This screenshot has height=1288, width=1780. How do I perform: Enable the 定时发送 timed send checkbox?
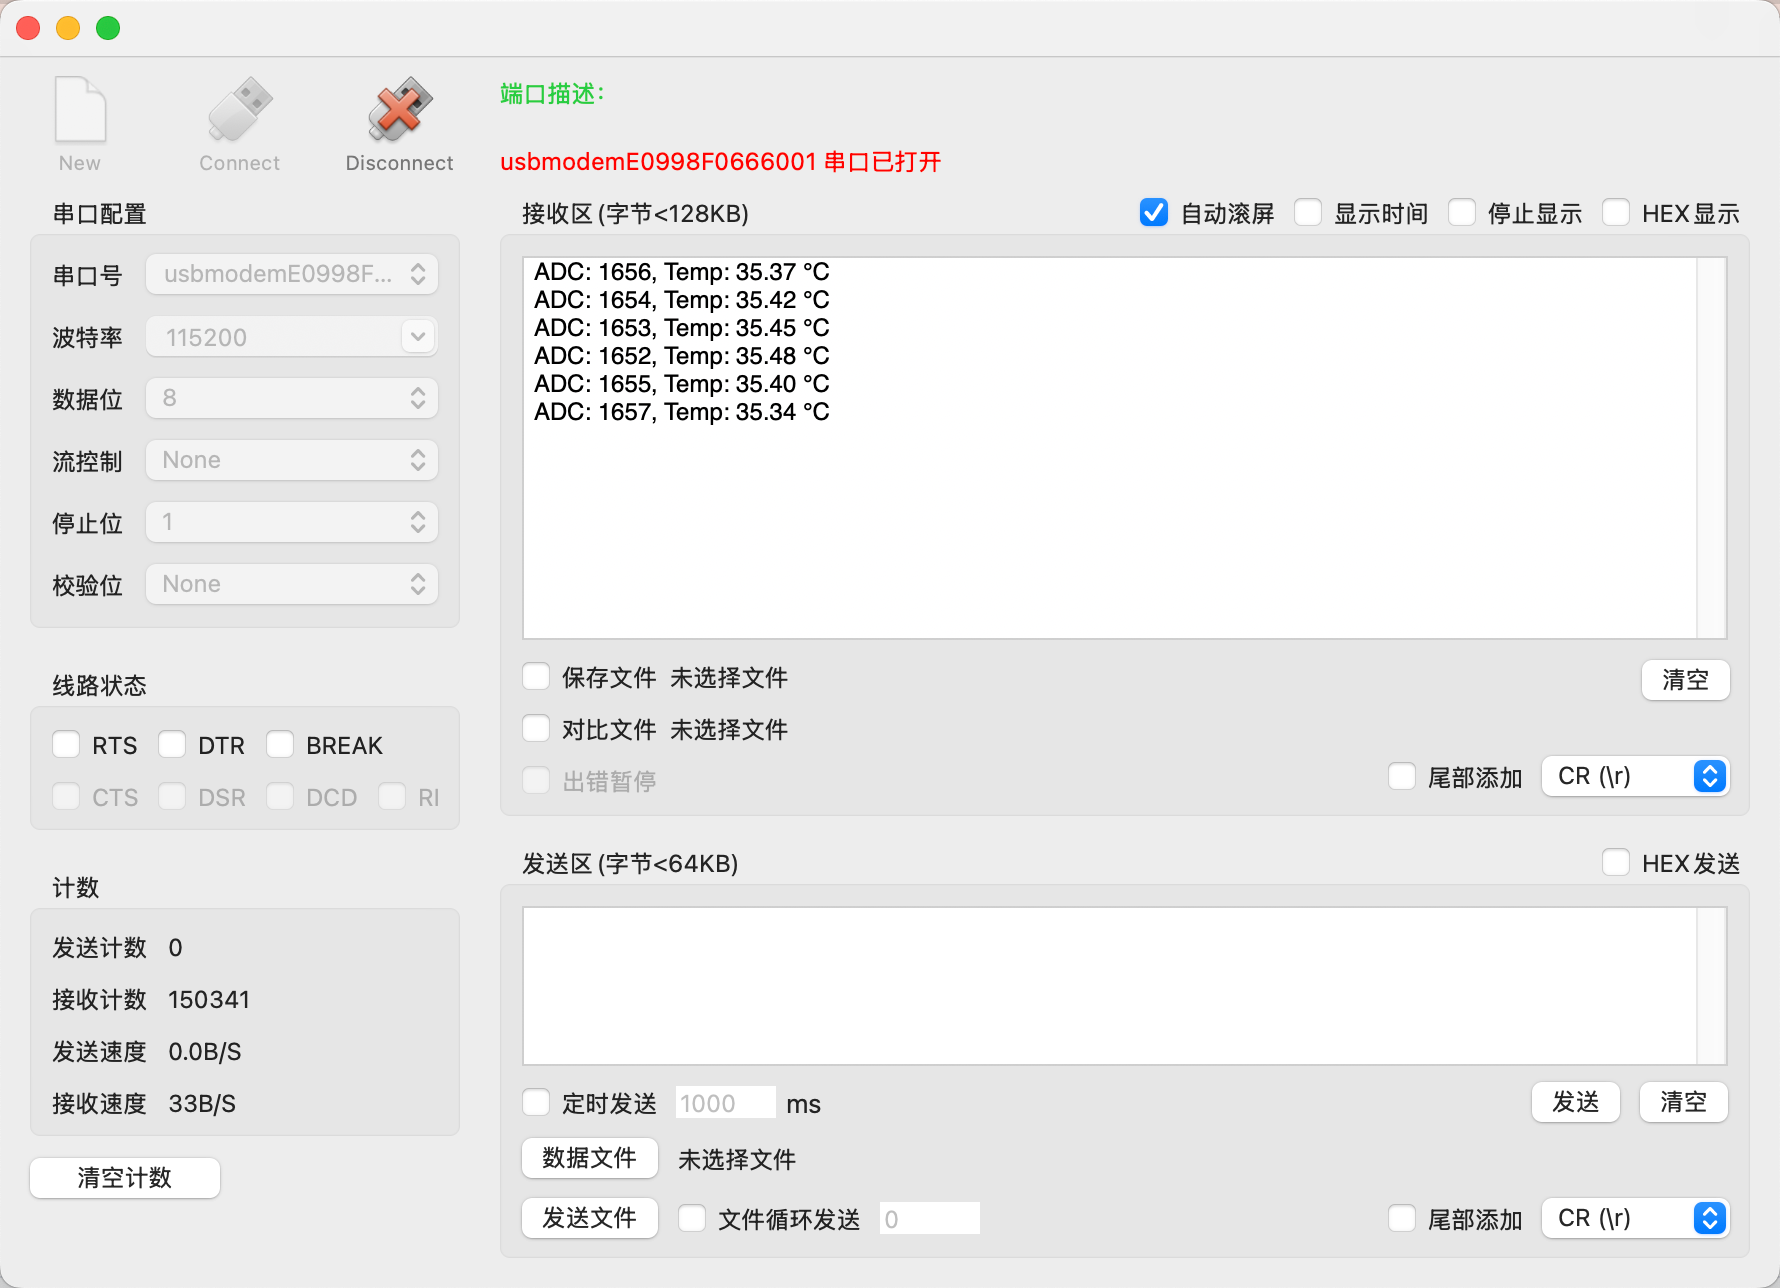[x=537, y=1103]
